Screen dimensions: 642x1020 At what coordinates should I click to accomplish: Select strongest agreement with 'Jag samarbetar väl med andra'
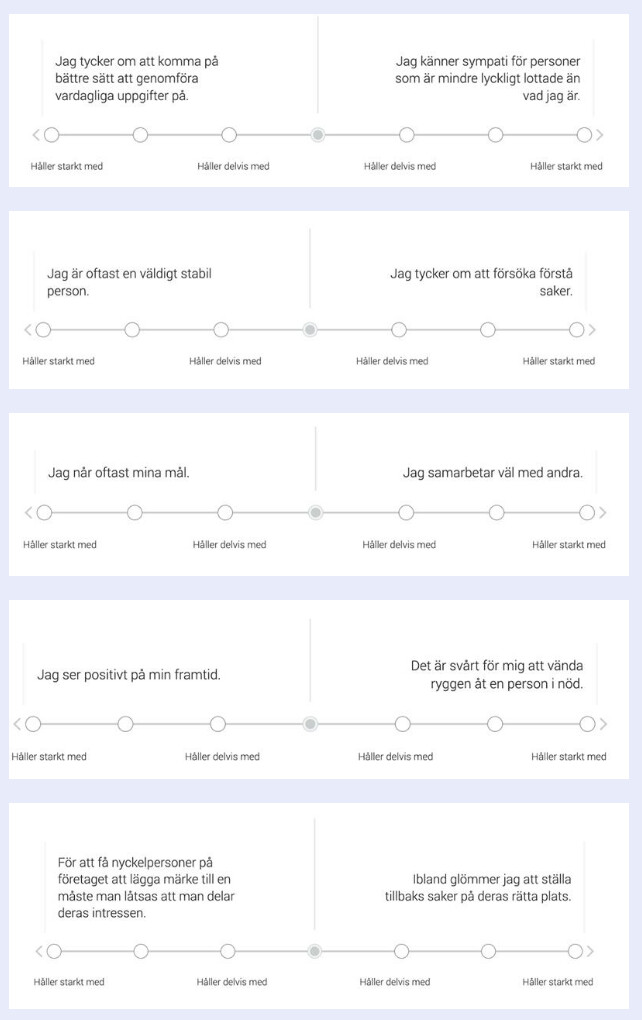pos(587,513)
